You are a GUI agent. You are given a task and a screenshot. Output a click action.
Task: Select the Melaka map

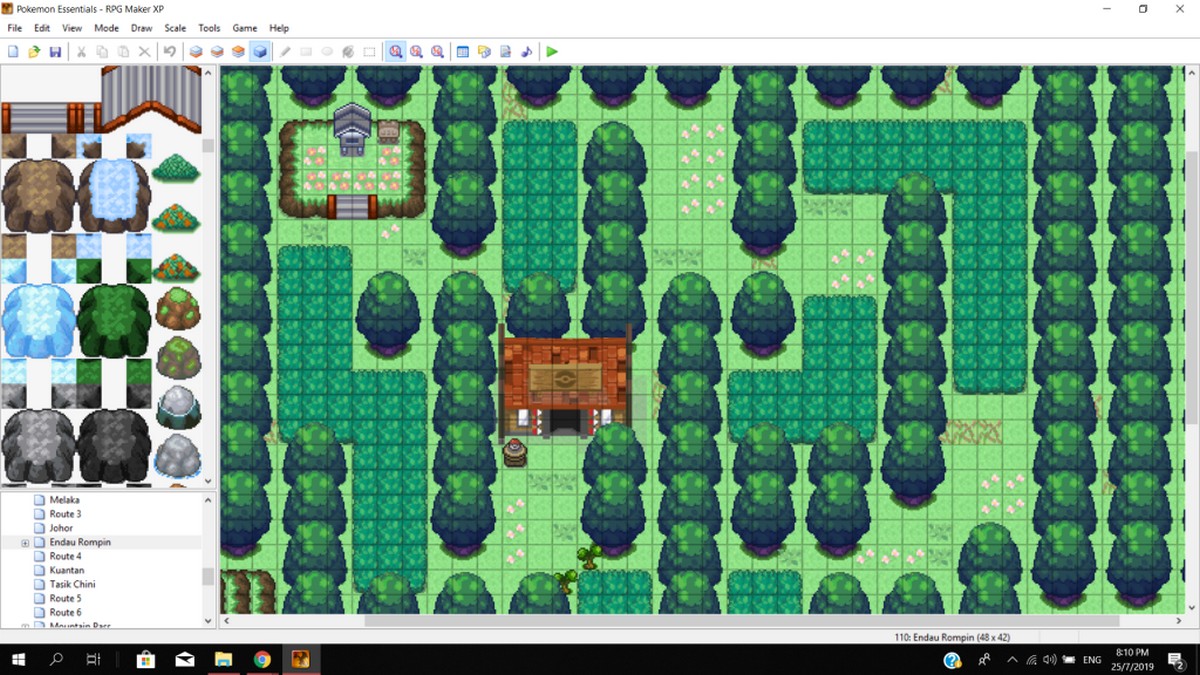pos(64,500)
